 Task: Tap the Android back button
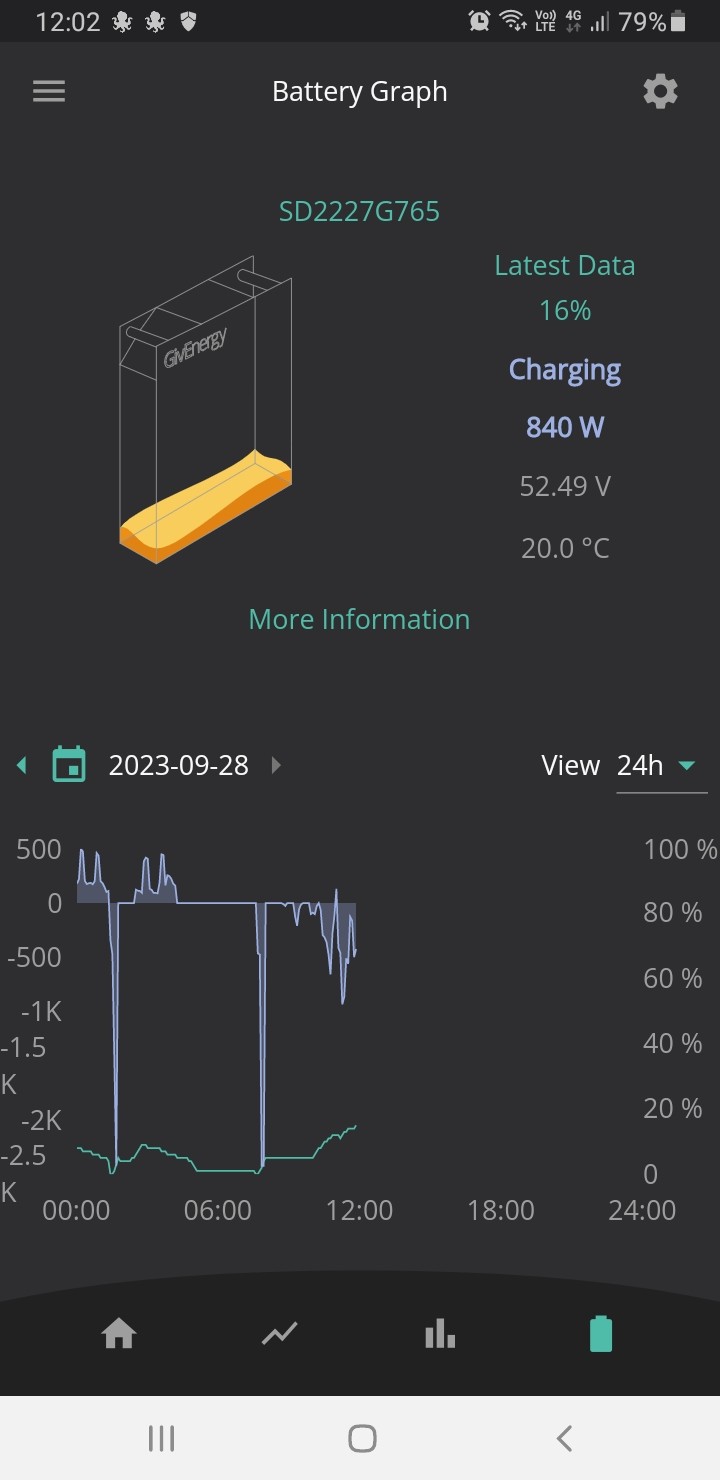tap(564, 1438)
